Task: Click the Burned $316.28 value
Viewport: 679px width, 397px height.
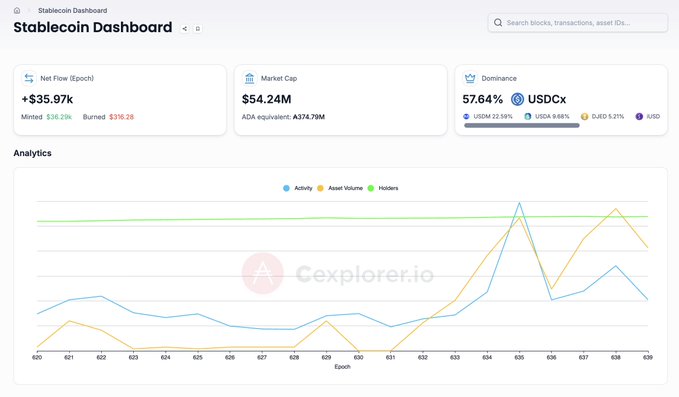Action: tap(121, 117)
